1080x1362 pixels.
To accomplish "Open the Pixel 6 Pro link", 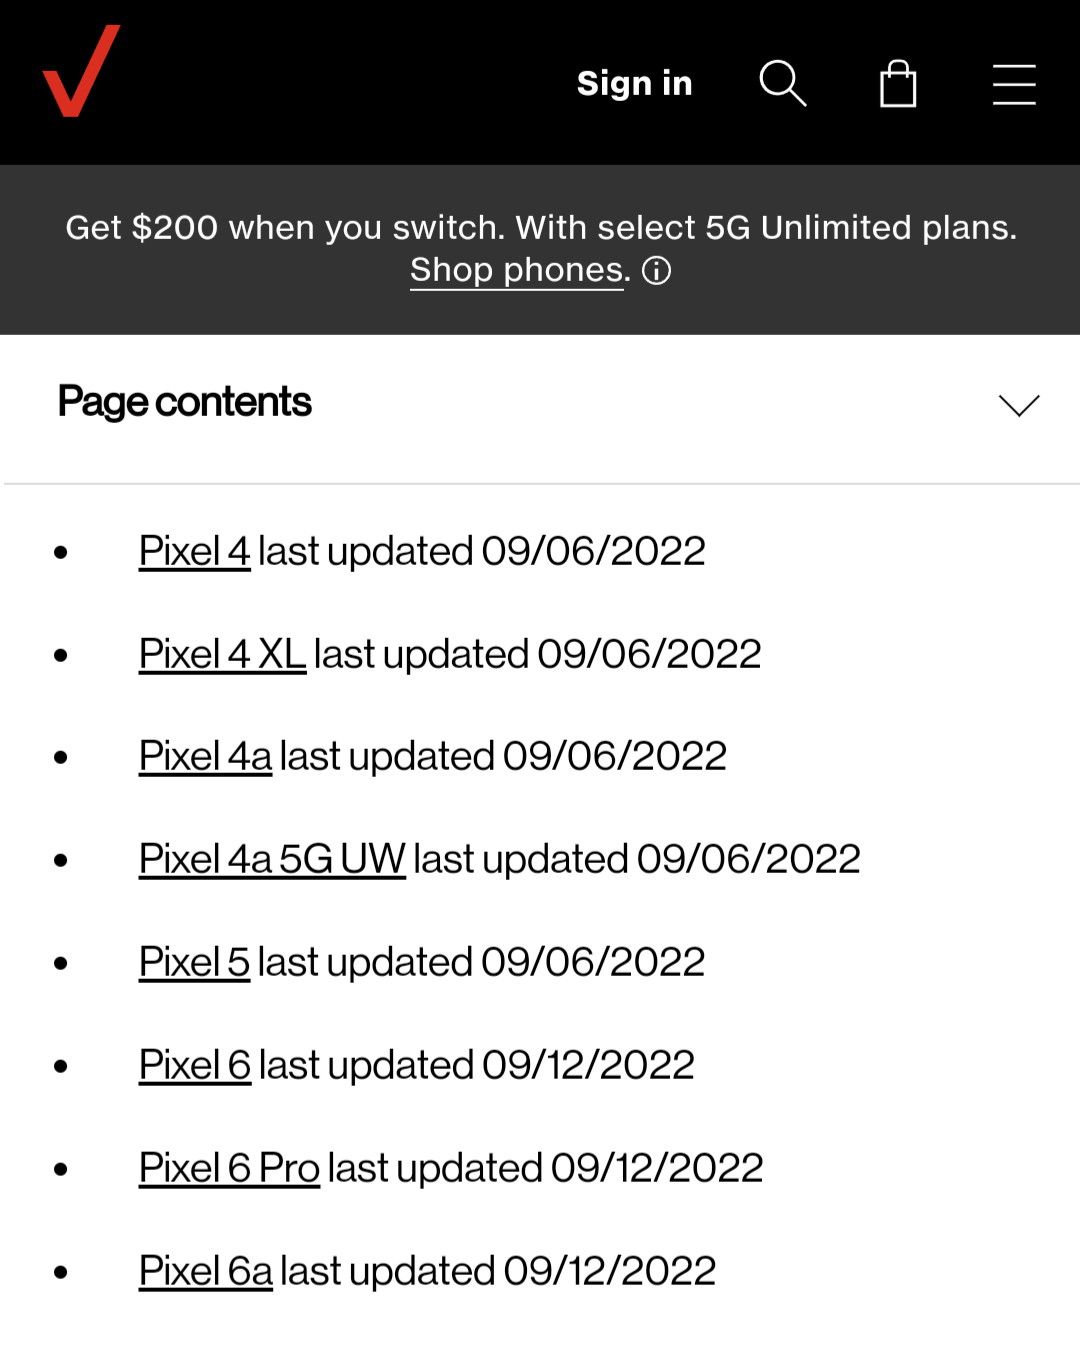I will click(229, 1168).
